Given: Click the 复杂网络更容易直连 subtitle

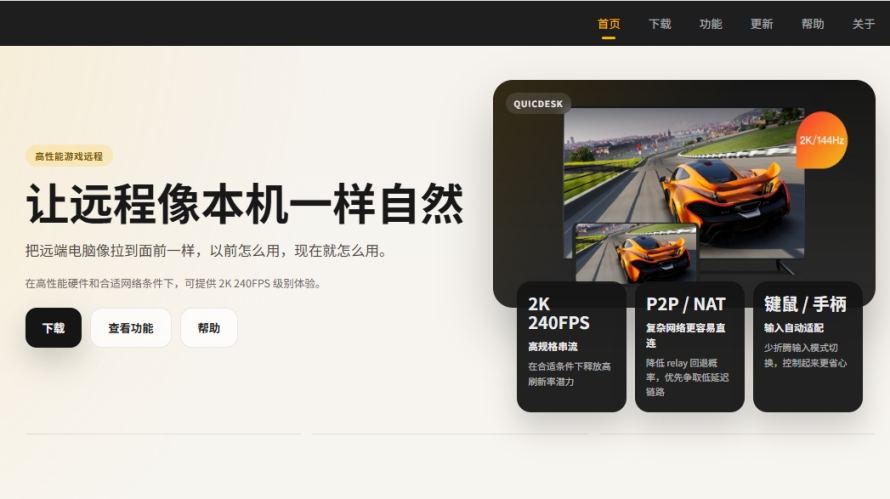Looking at the screenshot, I should (x=686, y=335).
